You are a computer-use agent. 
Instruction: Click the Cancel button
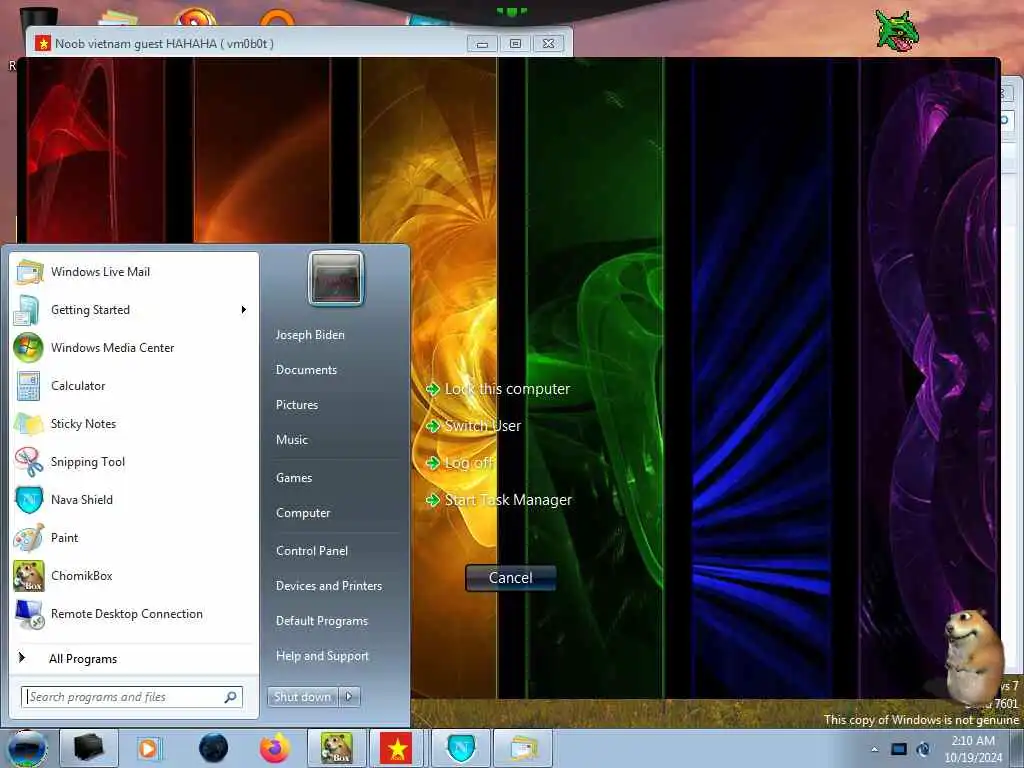click(x=511, y=578)
